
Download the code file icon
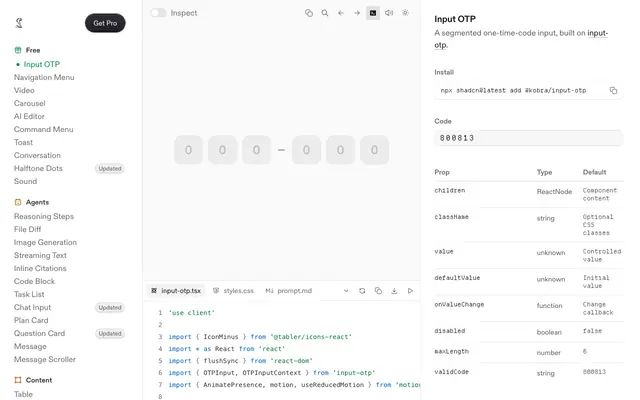pos(394,291)
